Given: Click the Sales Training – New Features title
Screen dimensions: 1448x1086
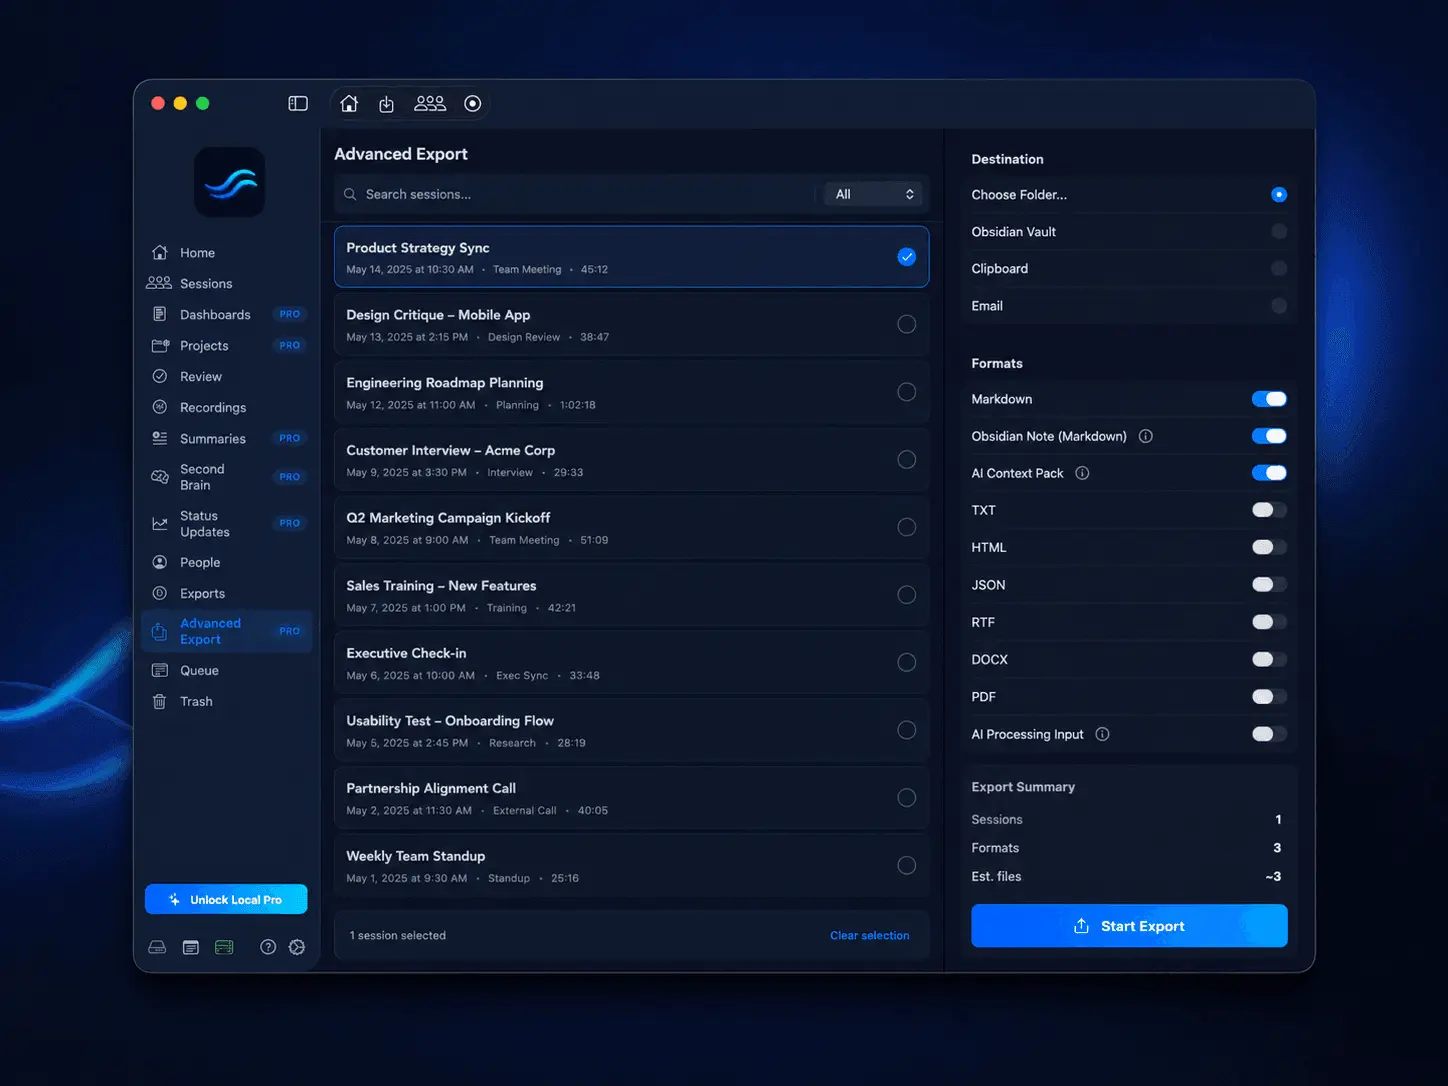Looking at the screenshot, I should (x=441, y=586).
